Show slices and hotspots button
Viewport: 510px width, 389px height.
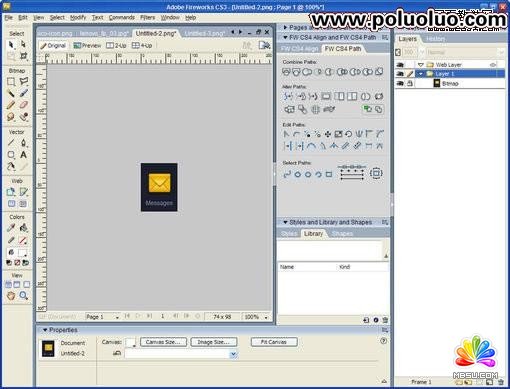click(x=23, y=204)
